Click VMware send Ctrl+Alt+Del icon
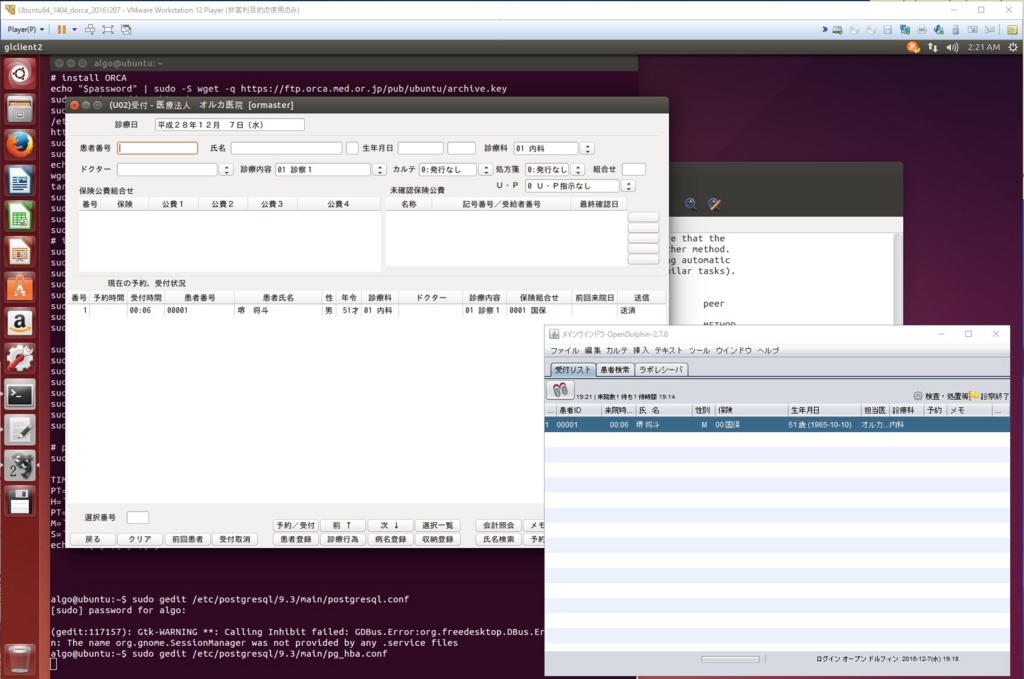Screen dimensions: 1024x679 (x=90, y=29)
